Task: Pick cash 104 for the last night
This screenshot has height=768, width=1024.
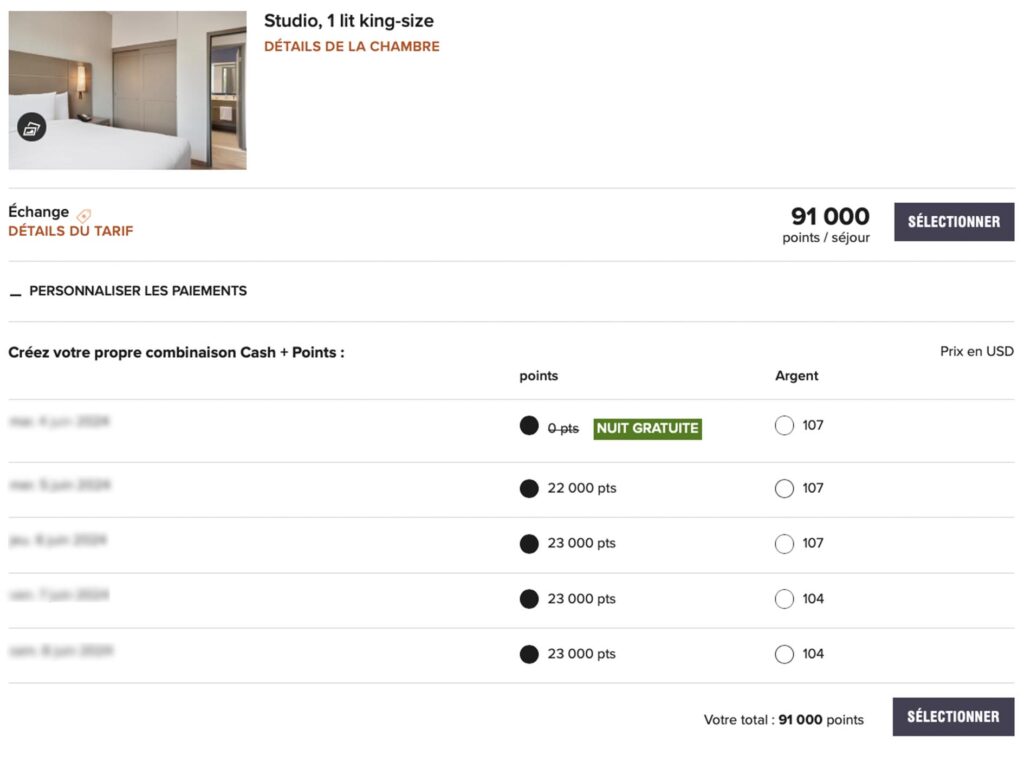Action: click(x=784, y=654)
